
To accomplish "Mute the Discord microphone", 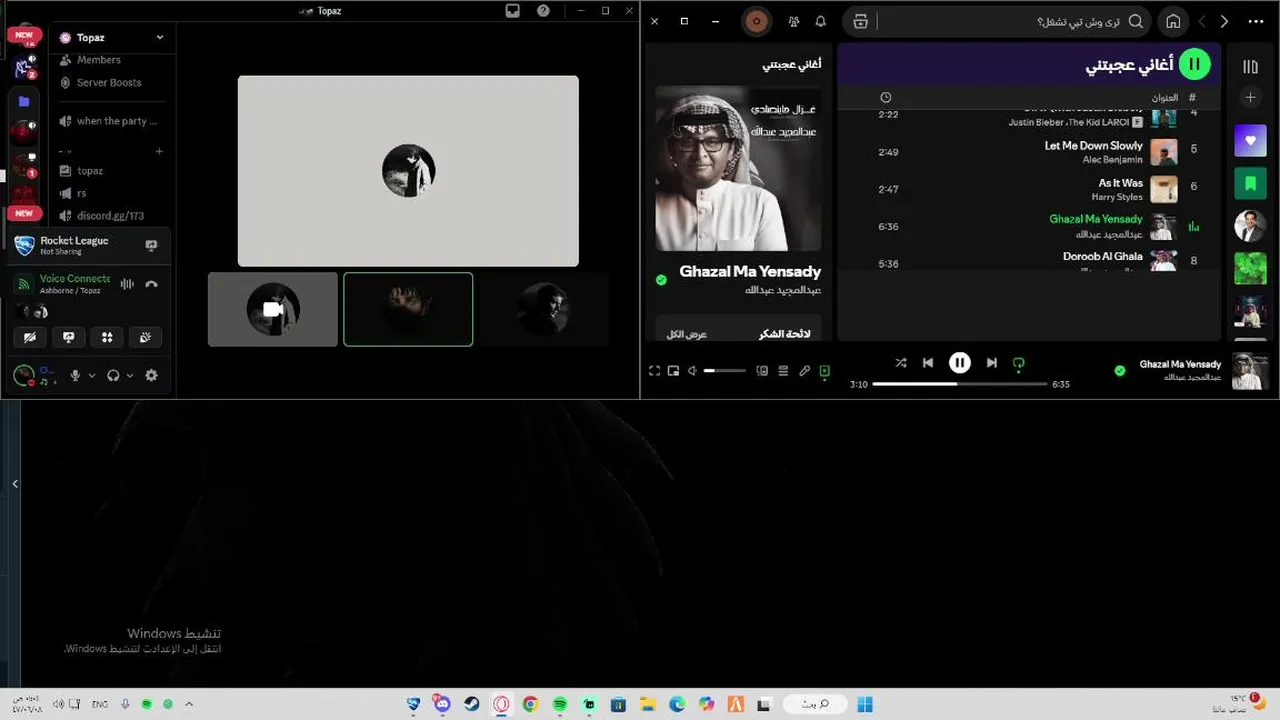I will coord(75,375).
